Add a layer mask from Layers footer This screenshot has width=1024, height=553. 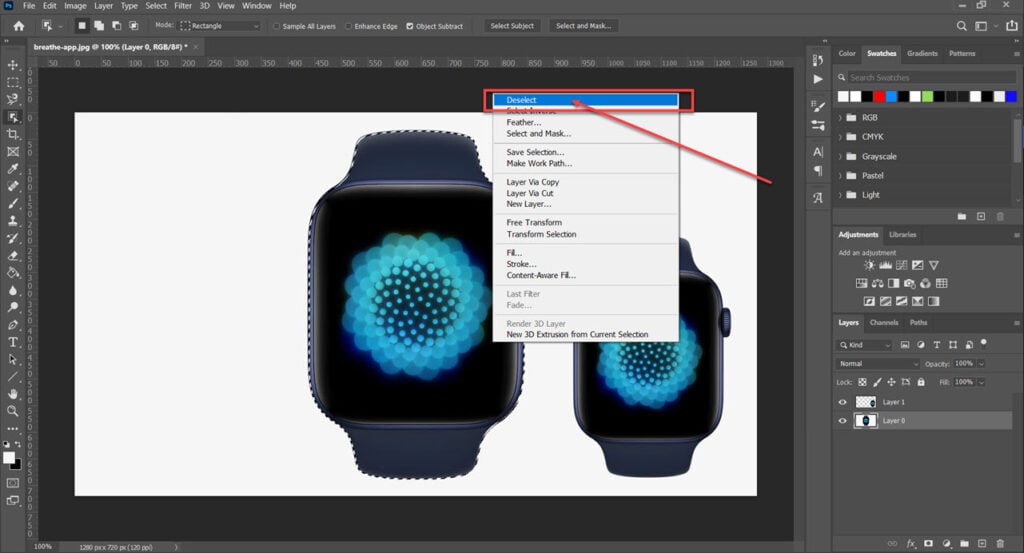[928, 543]
